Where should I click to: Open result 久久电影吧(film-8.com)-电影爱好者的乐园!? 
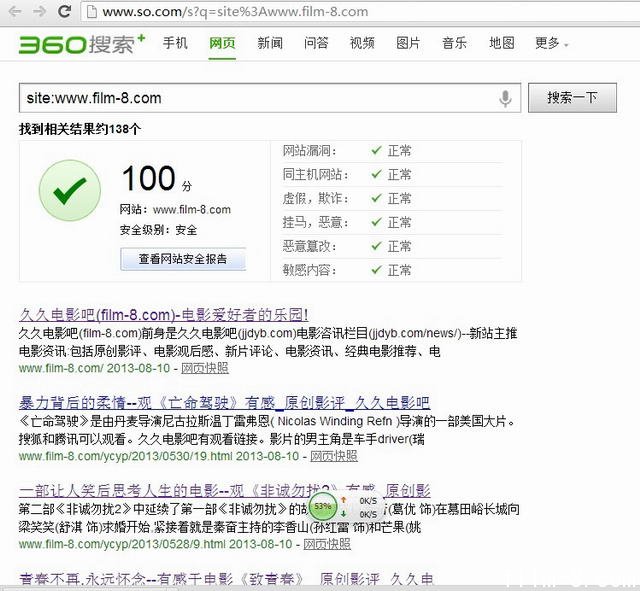point(164,315)
